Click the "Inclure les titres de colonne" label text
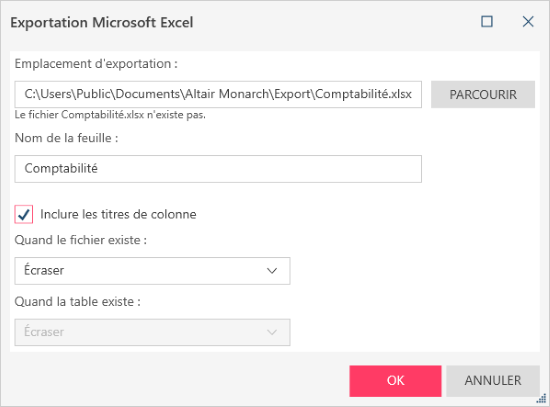This screenshot has height=407, width=550. pyautogui.click(x=118, y=214)
